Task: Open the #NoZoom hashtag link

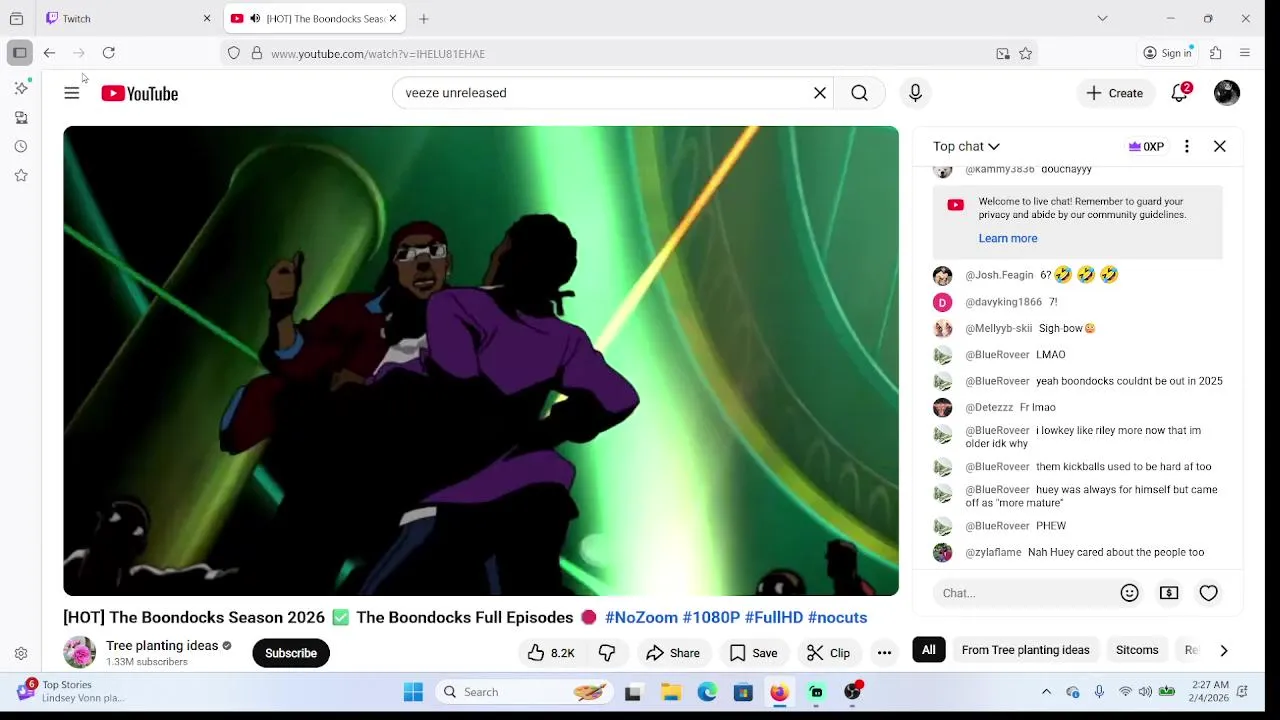Action: coord(641,617)
